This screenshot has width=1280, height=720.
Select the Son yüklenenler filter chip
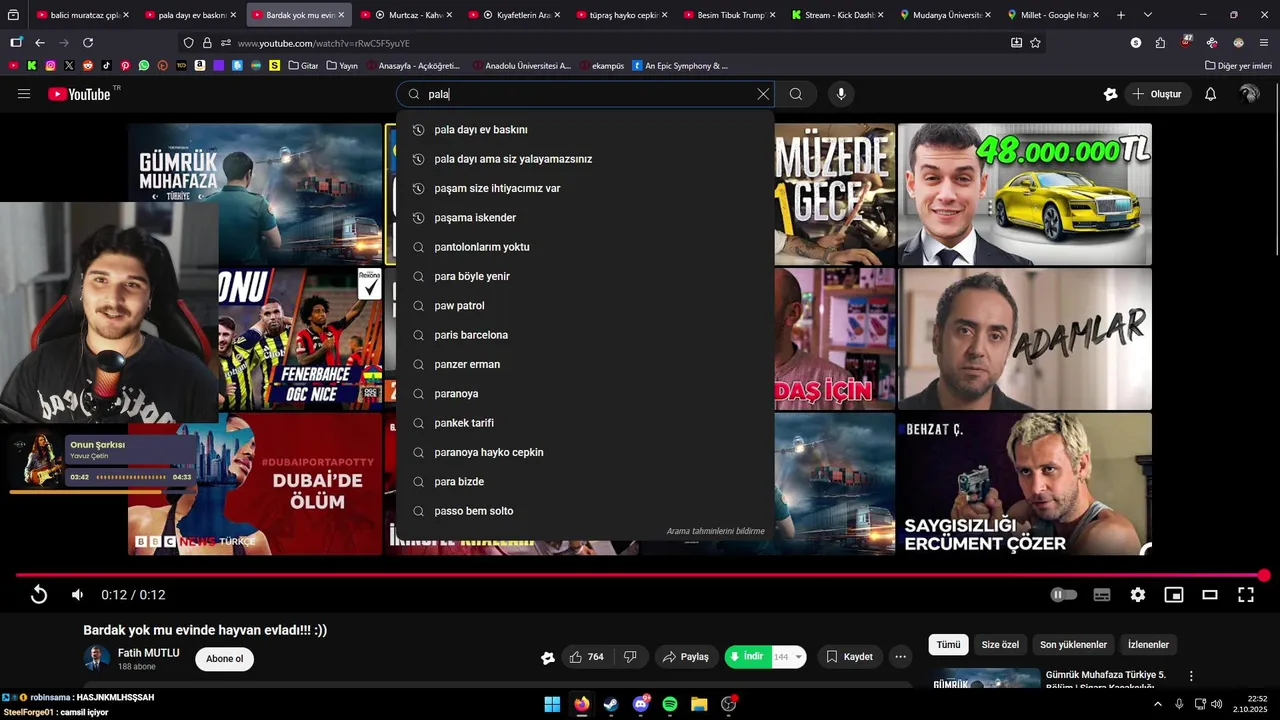tap(1073, 645)
